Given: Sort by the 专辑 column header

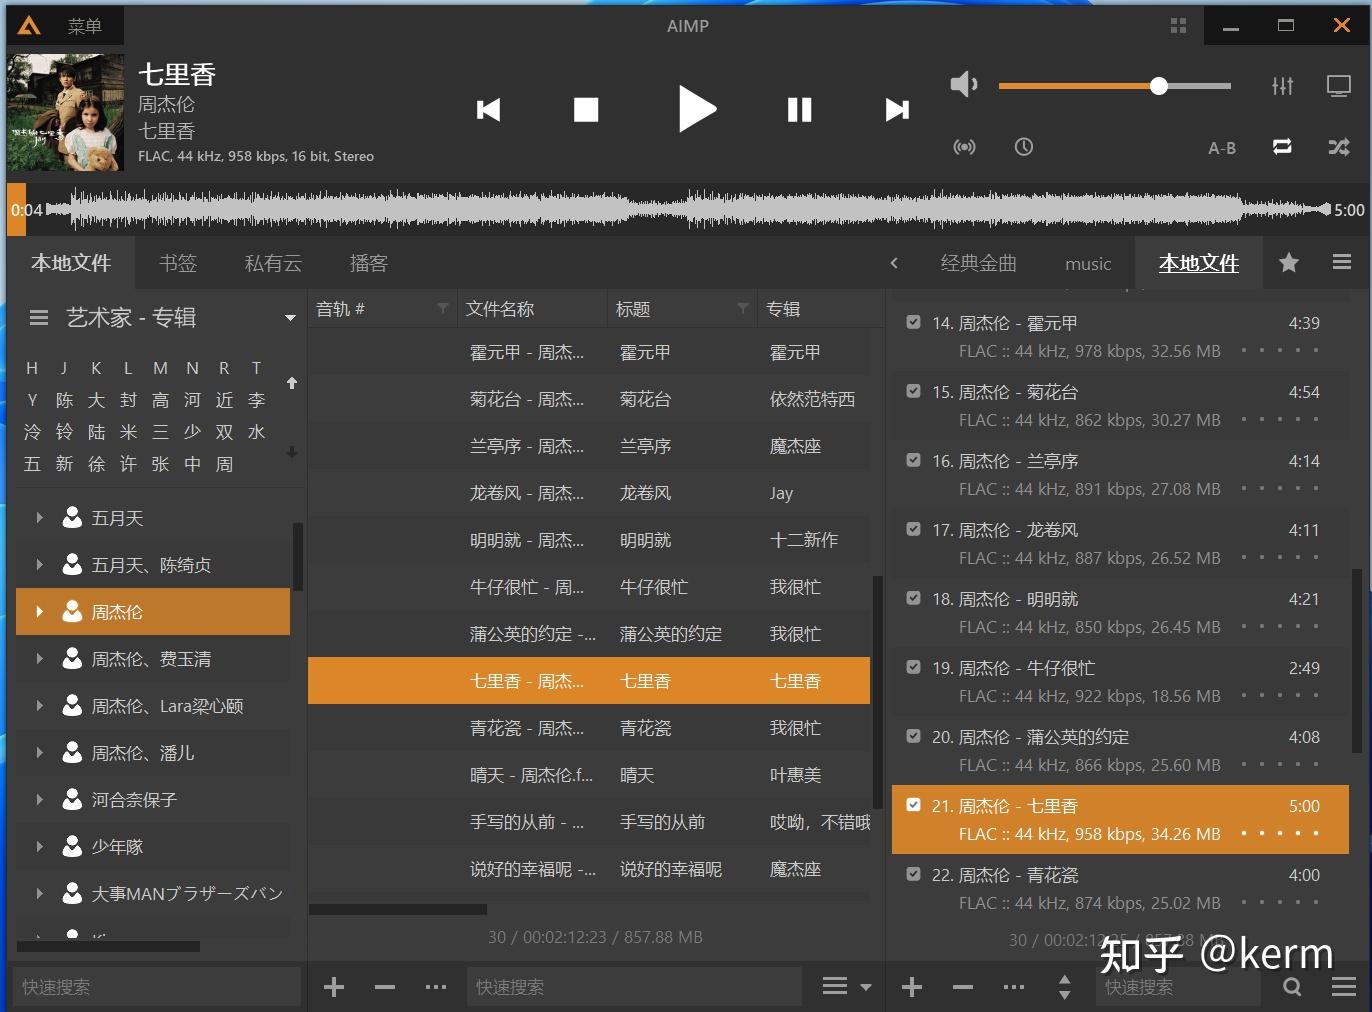Looking at the screenshot, I should [783, 309].
